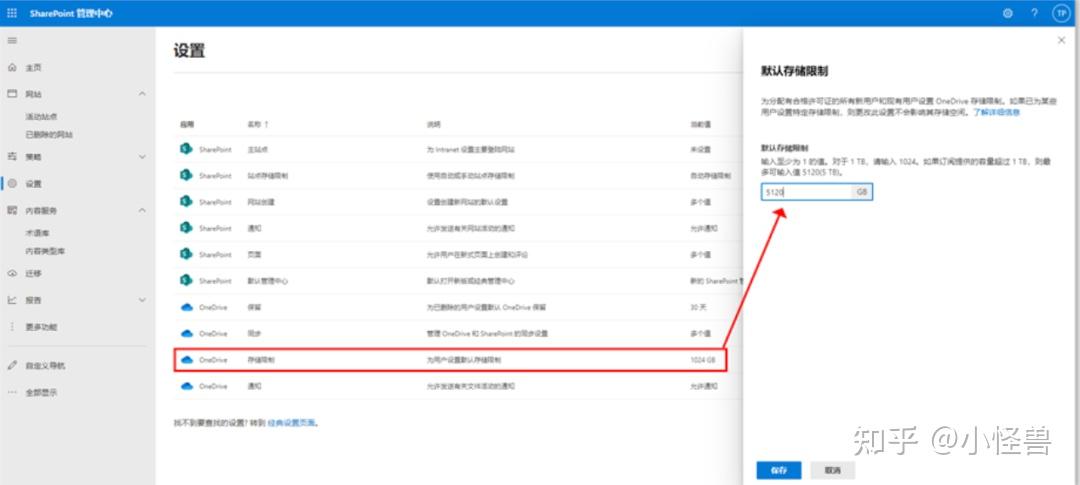Click the 说明 column header
Image resolution: width=1080 pixels, height=485 pixels.
click(x=433, y=125)
